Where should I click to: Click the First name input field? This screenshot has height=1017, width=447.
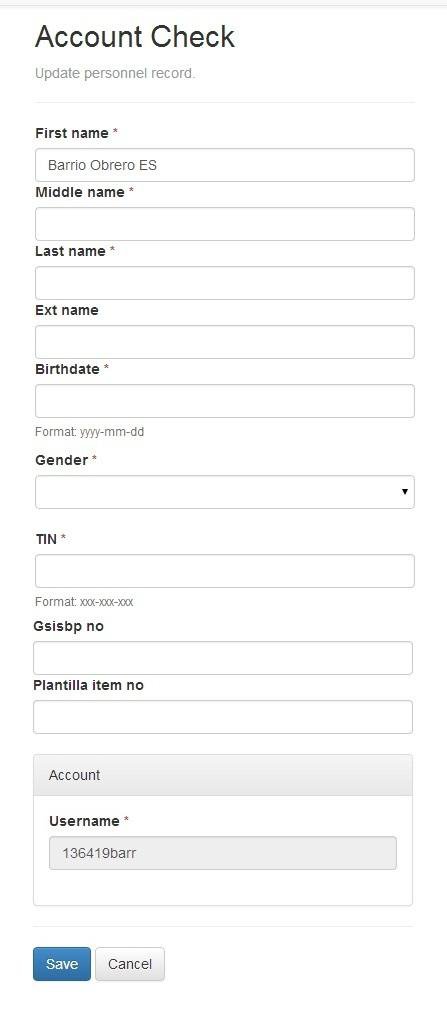224,165
